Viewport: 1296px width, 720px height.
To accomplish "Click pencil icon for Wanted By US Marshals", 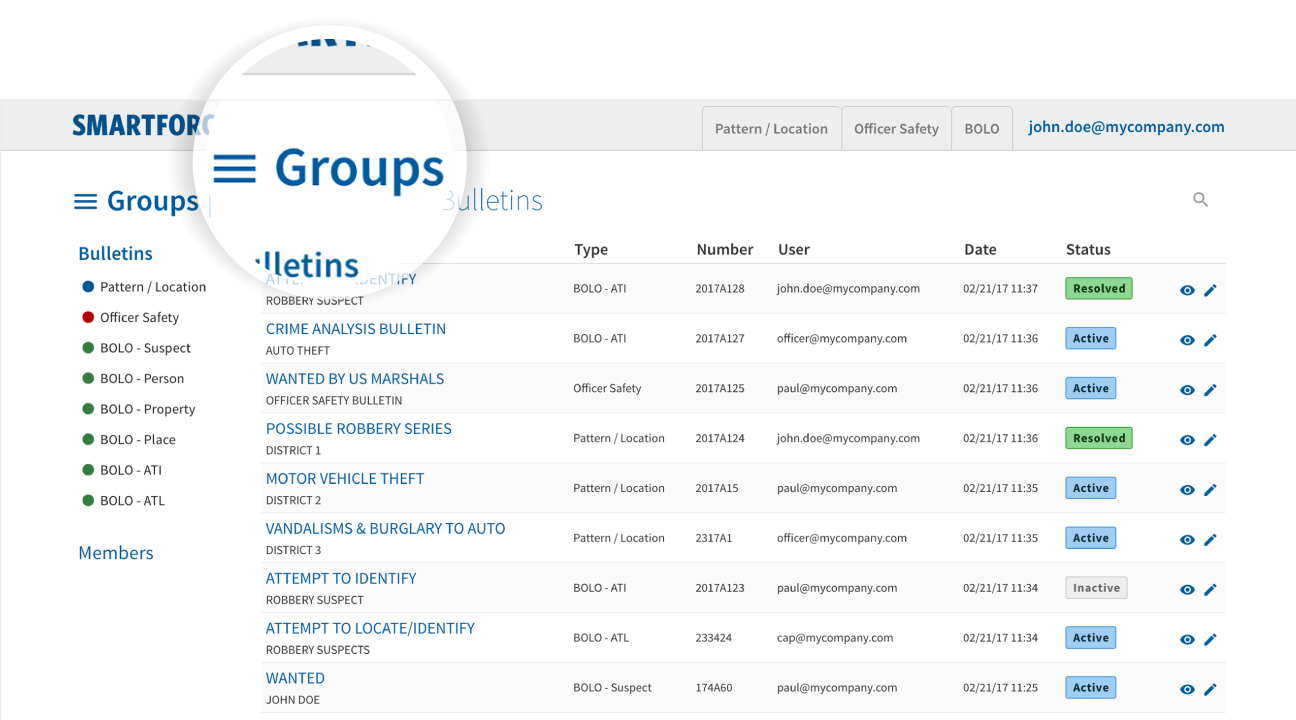I will point(1210,390).
